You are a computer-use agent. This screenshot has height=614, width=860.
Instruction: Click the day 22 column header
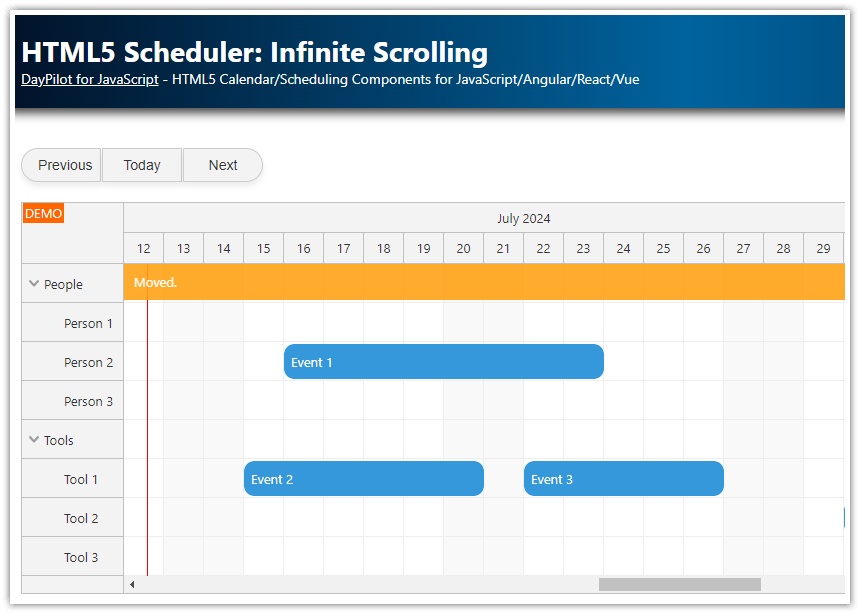(x=543, y=248)
